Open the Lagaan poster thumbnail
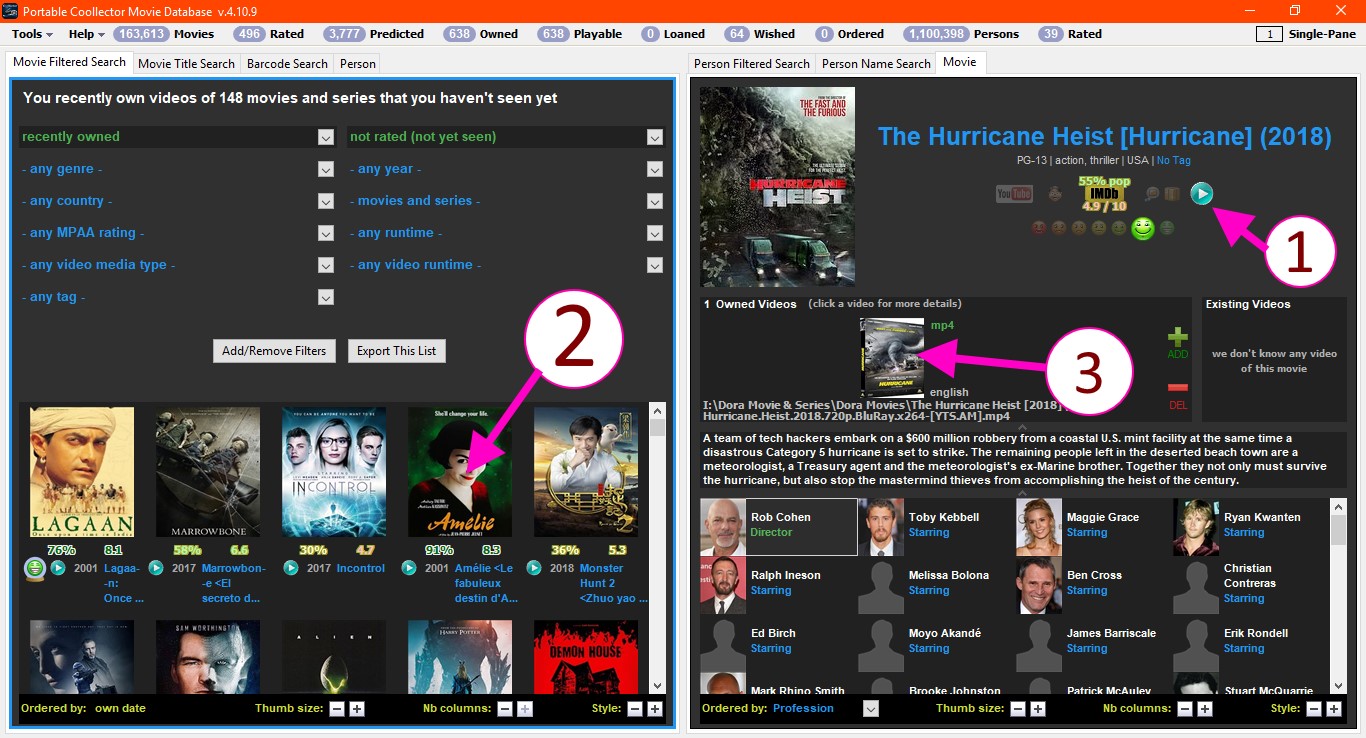The width and height of the screenshot is (1366, 738). click(x=82, y=472)
